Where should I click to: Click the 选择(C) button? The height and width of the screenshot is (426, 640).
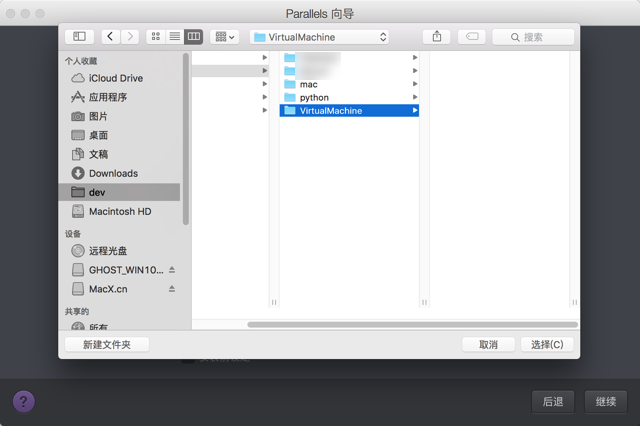click(x=547, y=345)
